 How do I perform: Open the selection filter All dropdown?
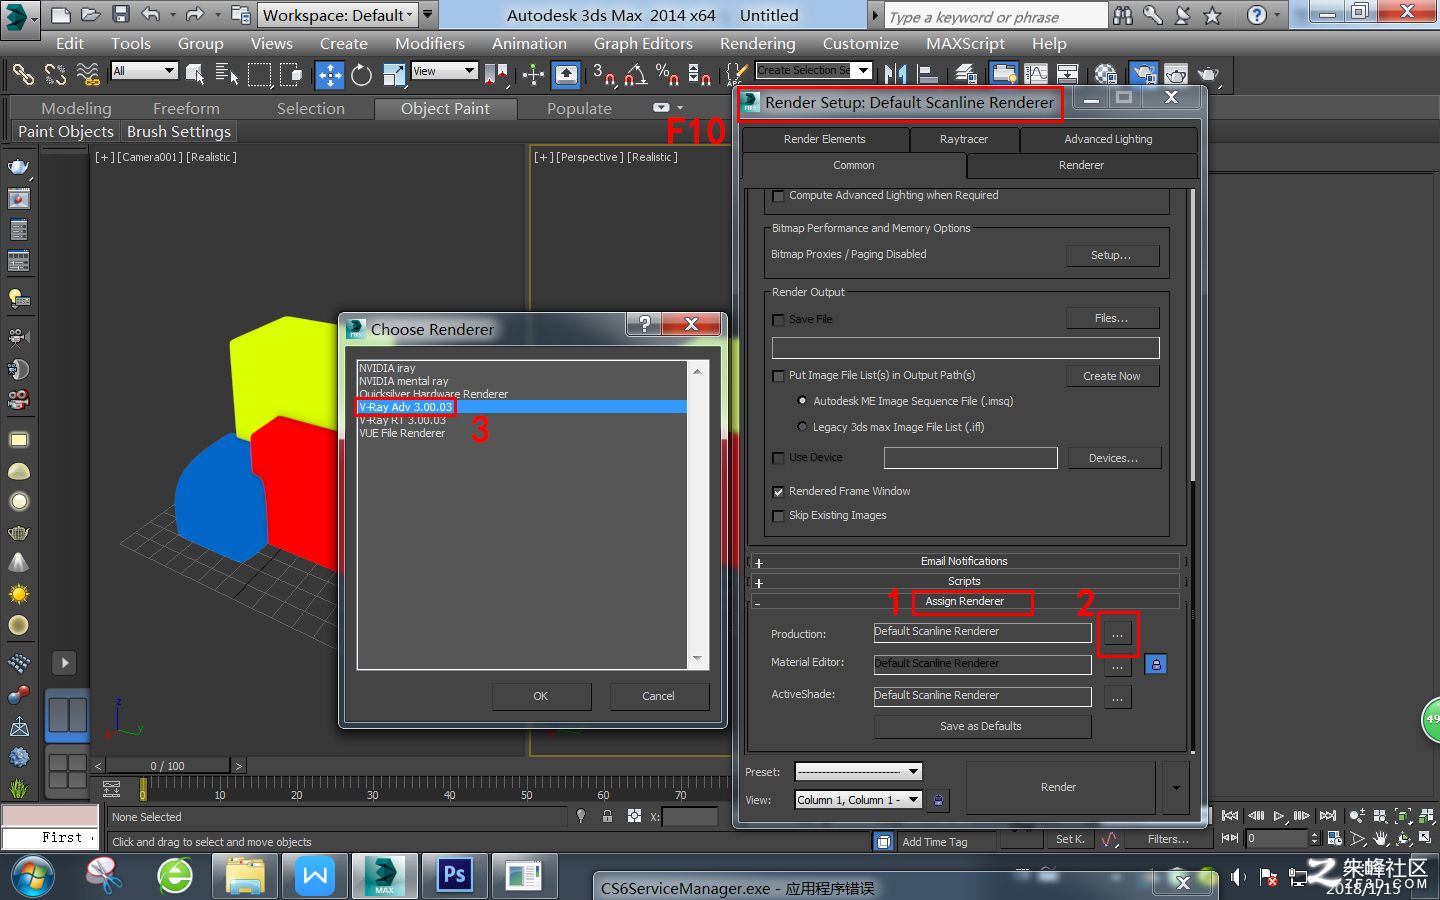tap(144, 71)
